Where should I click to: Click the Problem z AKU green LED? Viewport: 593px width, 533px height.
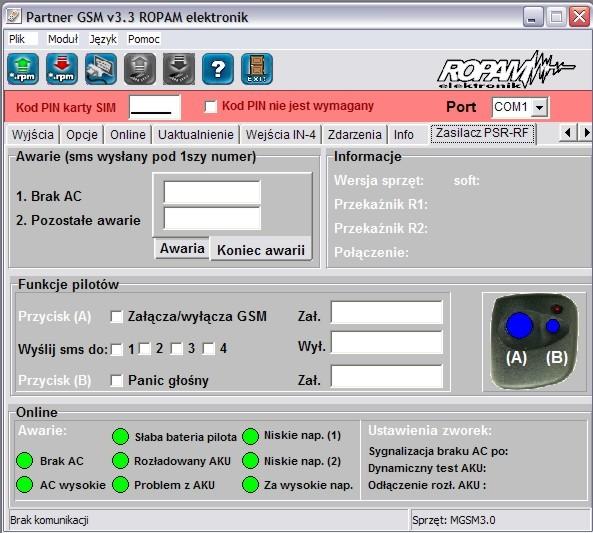click(x=121, y=485)
